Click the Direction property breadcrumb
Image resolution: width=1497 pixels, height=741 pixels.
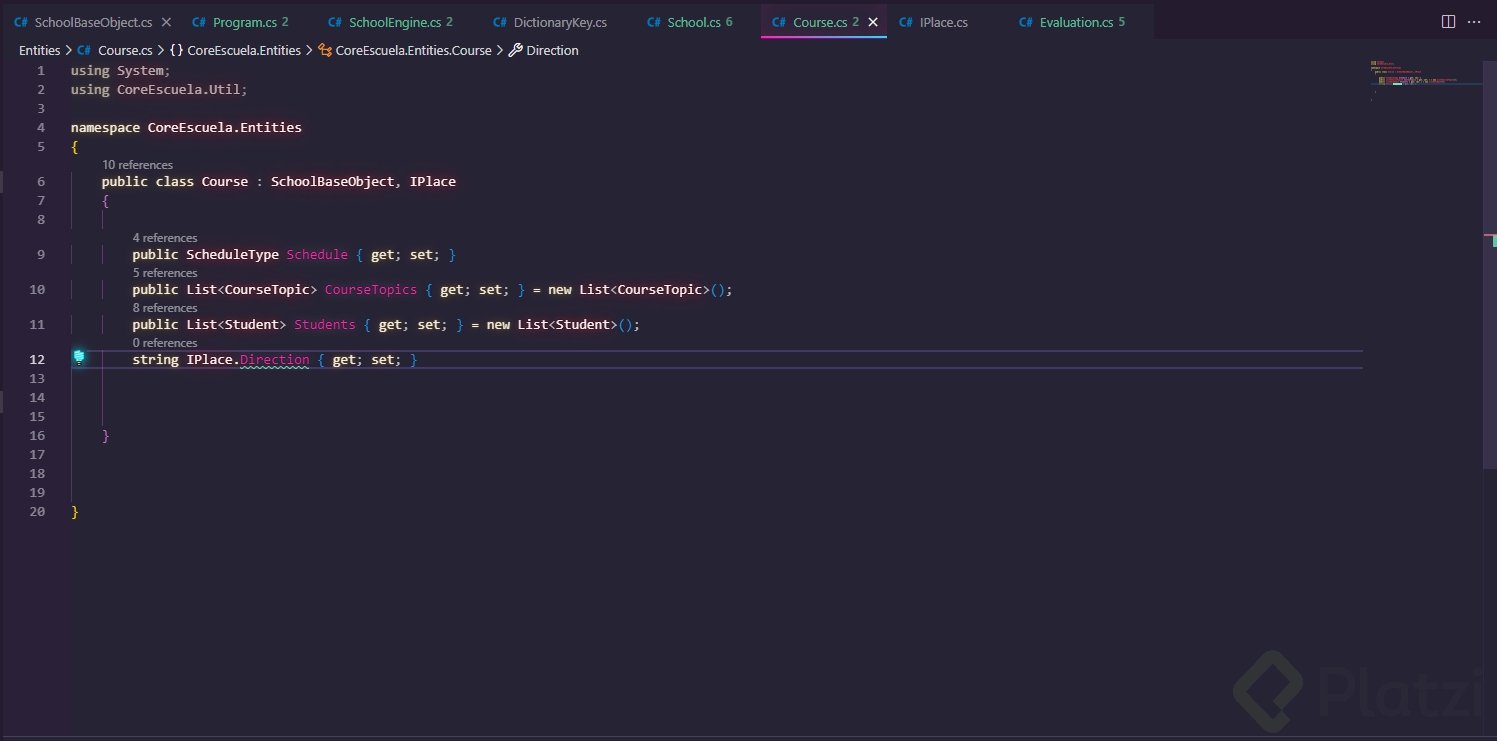tap(552, 50)
